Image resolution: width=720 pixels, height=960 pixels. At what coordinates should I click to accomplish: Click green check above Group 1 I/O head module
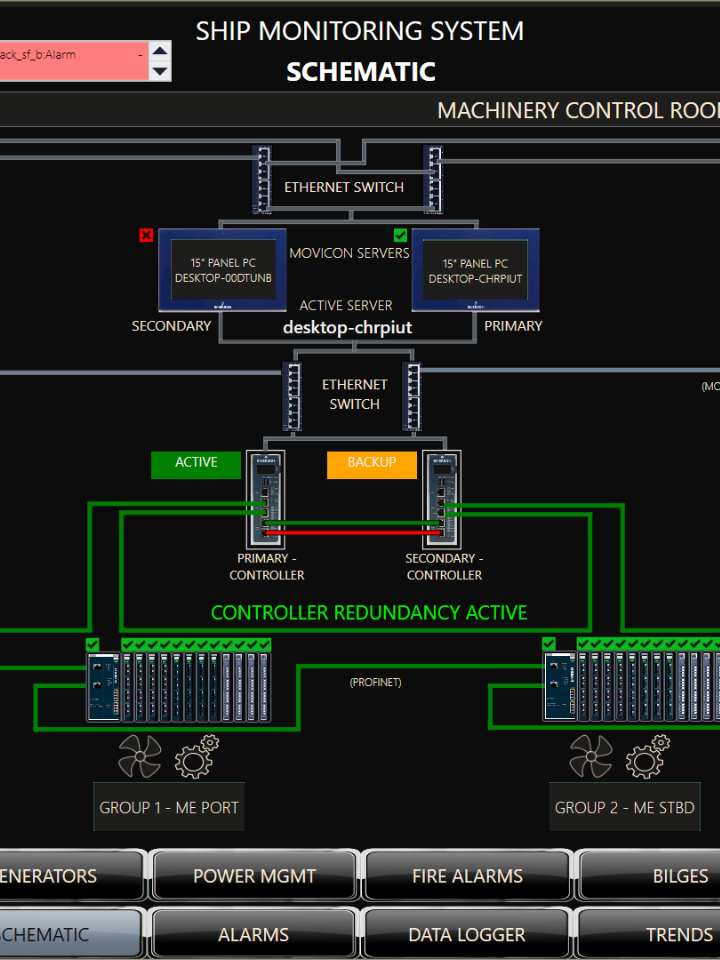pyautogui.click(x=93, y=644)
